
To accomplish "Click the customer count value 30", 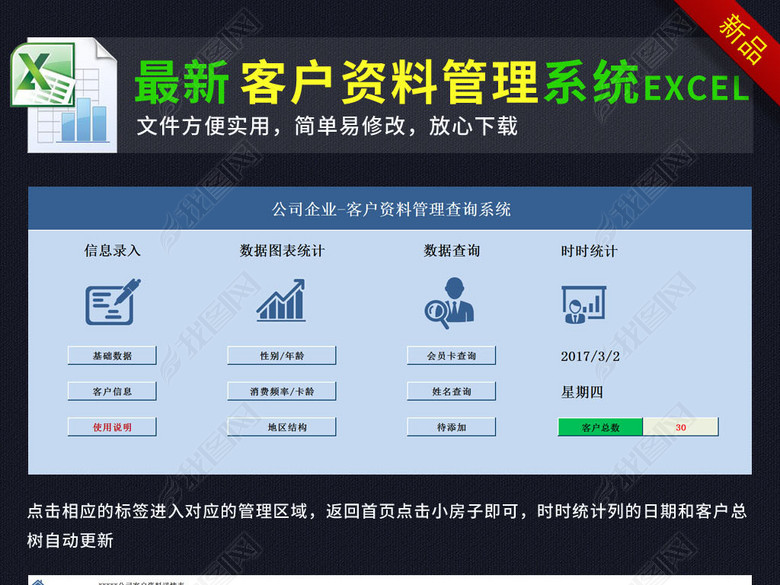I will click(681, 427).
